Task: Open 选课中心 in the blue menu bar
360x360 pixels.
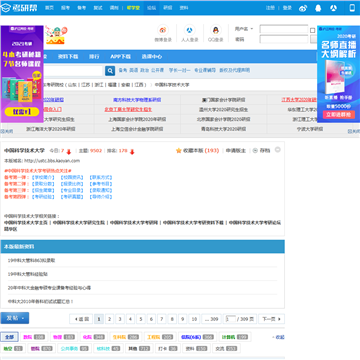Action: click(x=152, y=57)
